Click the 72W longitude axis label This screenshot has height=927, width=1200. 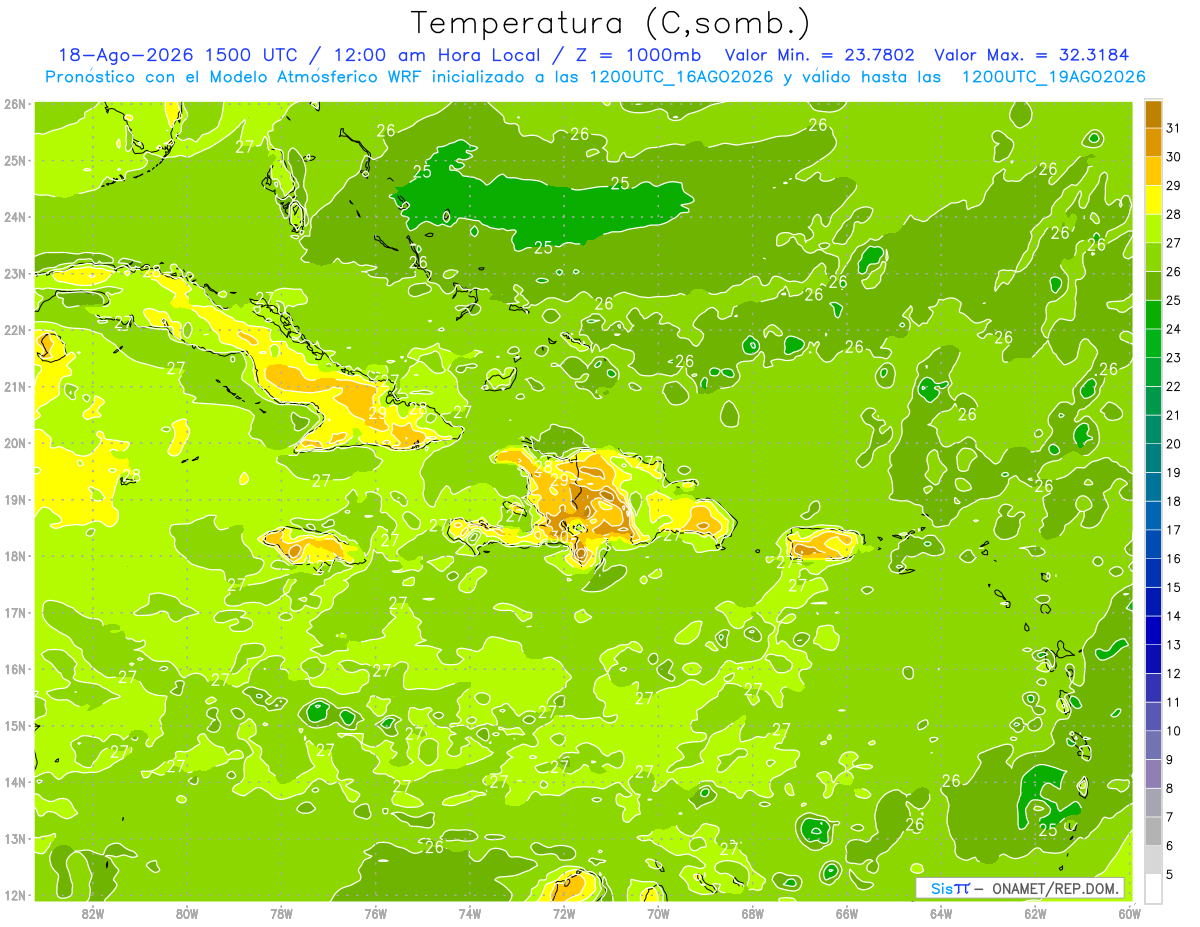tap(563, 913)
